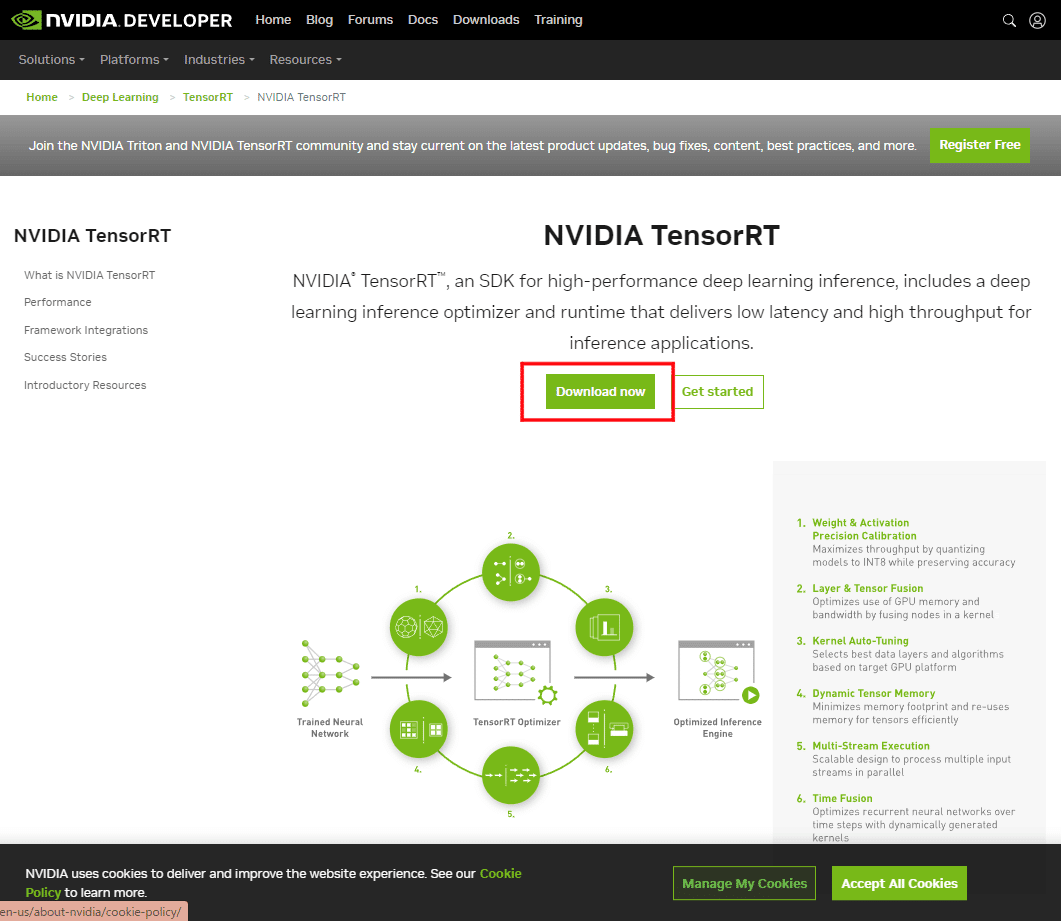1061x921 pixels.
Task: Click the Layer & Tensor Fusion circle icon
Action: (511, 572)
